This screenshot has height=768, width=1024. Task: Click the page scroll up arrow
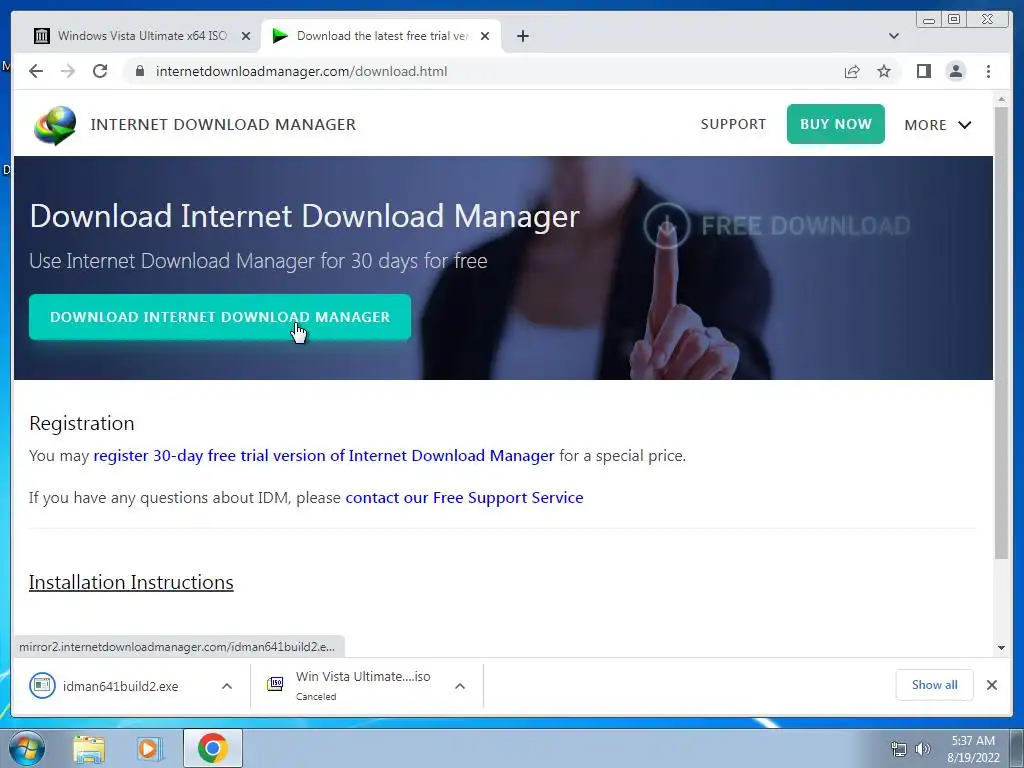[1001, 99]
